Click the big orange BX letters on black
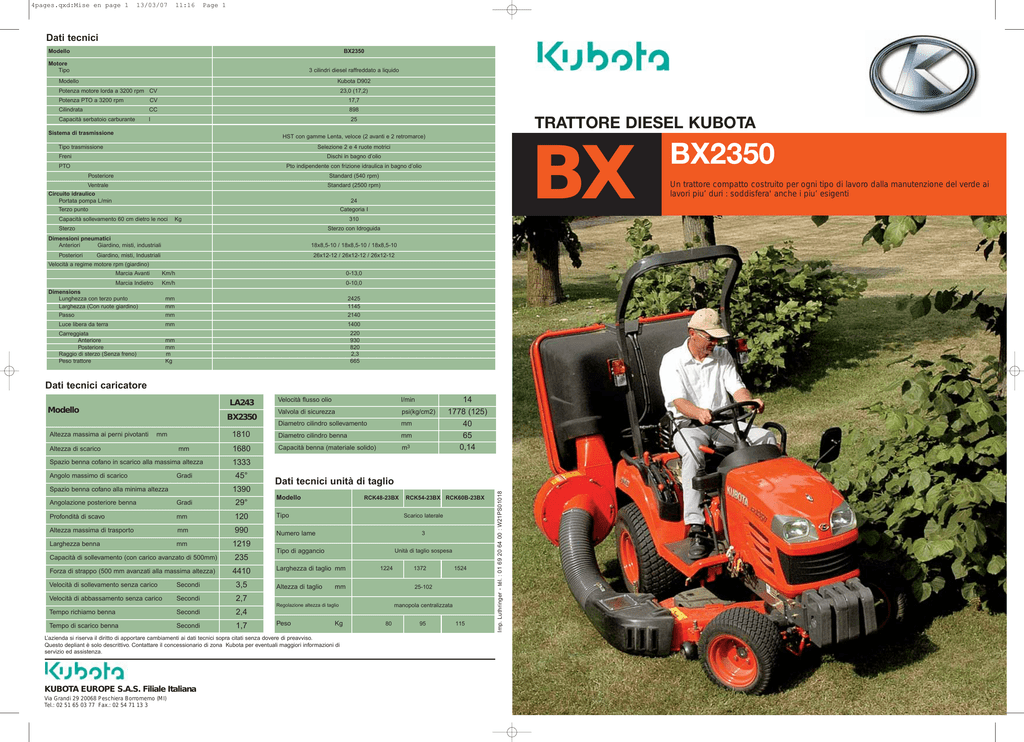1024x742 pixels. pyautogui.click(x=586, y=173)
